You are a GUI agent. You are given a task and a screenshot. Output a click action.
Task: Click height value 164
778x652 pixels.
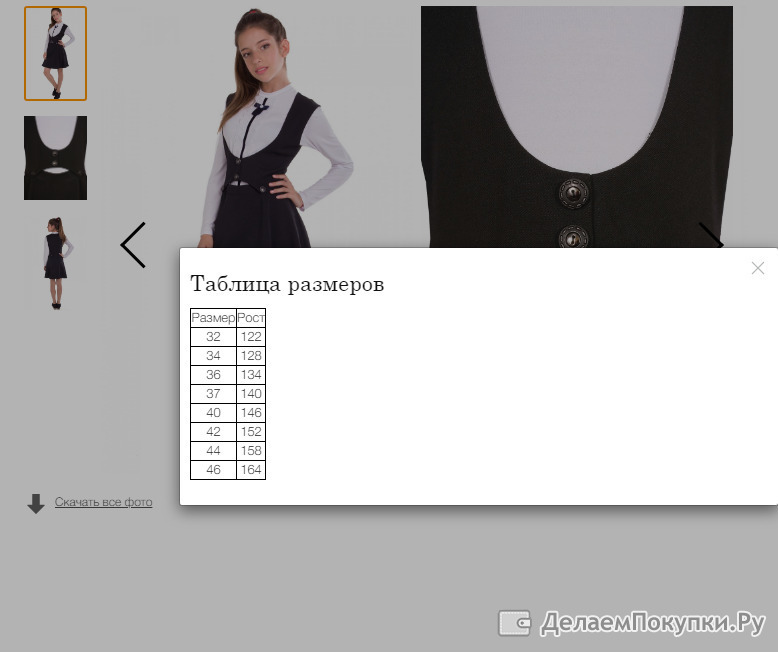(251, 470)
